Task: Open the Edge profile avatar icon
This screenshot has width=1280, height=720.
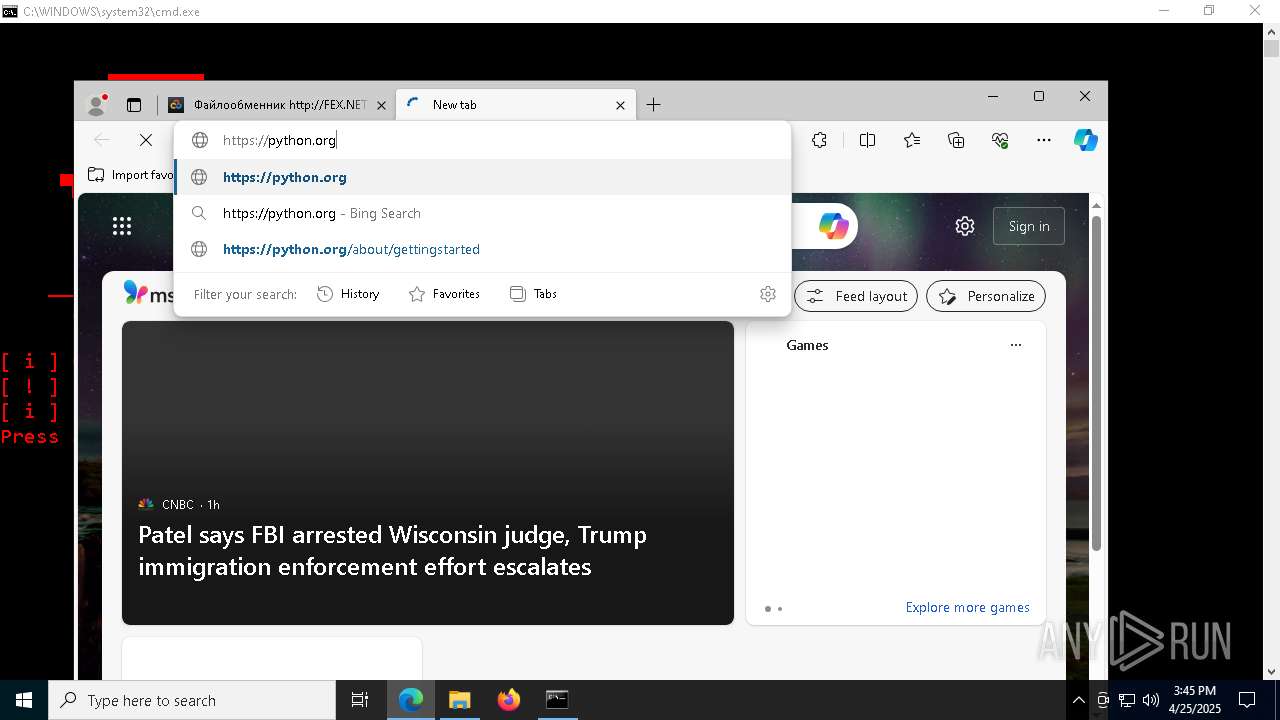Action: click(97, 104)
